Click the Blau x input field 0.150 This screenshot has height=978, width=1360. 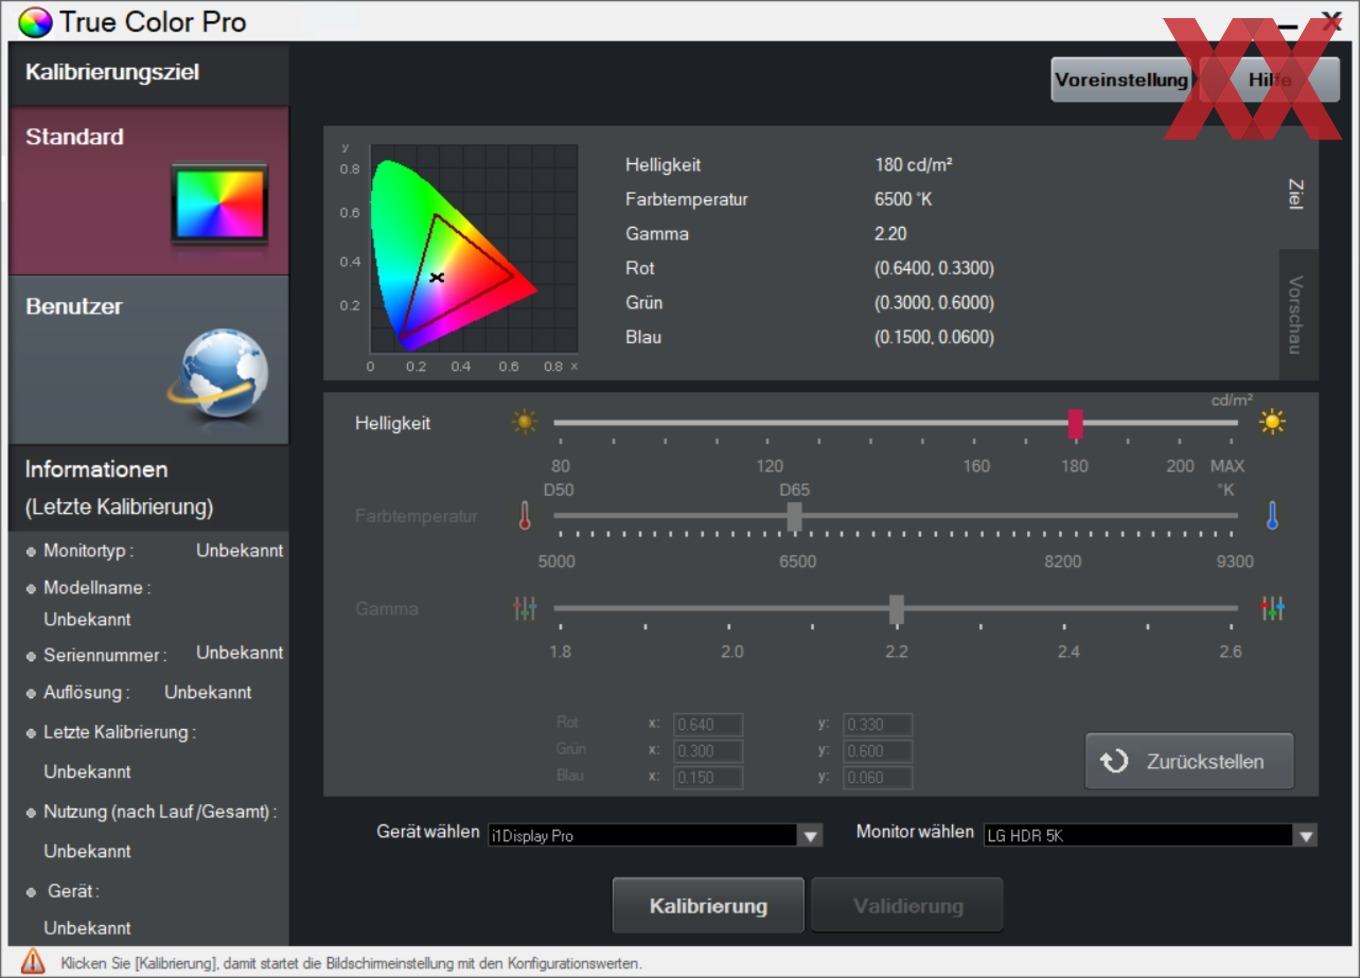click(708, 777)
